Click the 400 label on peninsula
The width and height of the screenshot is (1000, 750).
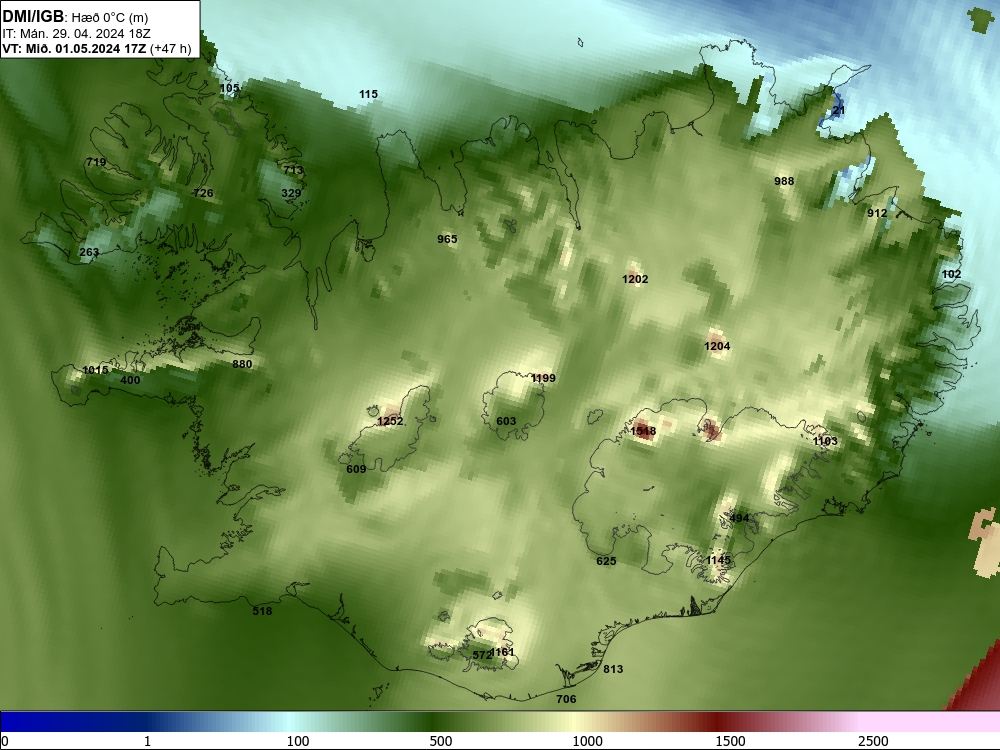point(130,380)
